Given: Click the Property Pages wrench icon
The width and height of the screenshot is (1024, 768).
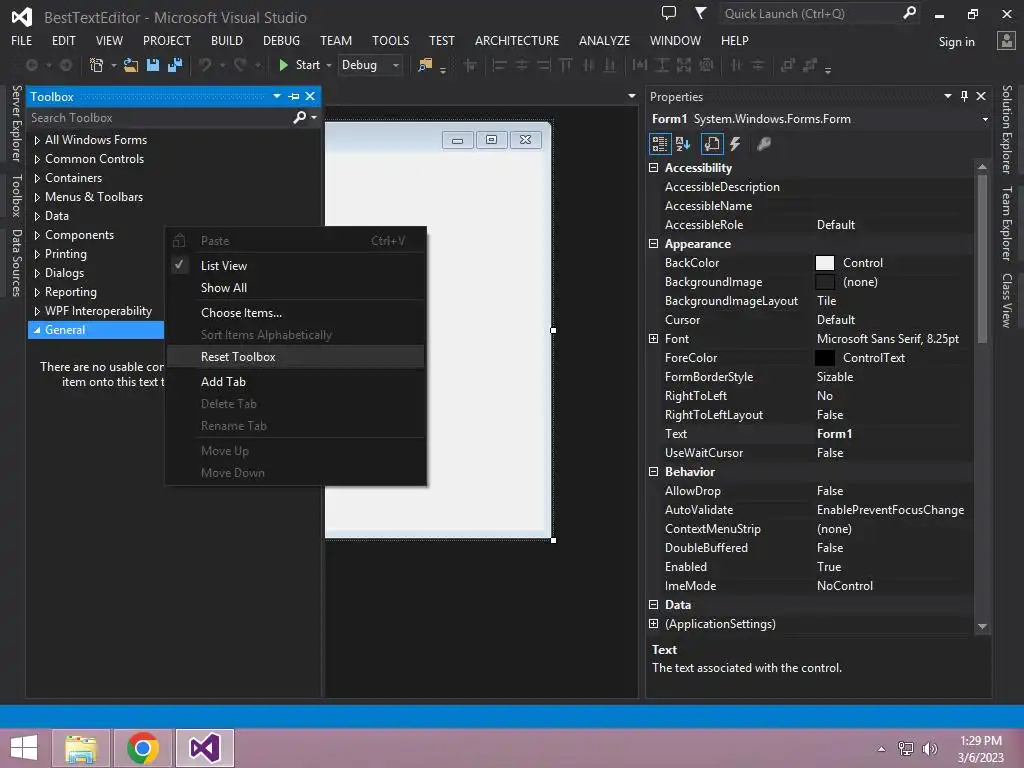Looking at the screenshot, I should point(763,144).
